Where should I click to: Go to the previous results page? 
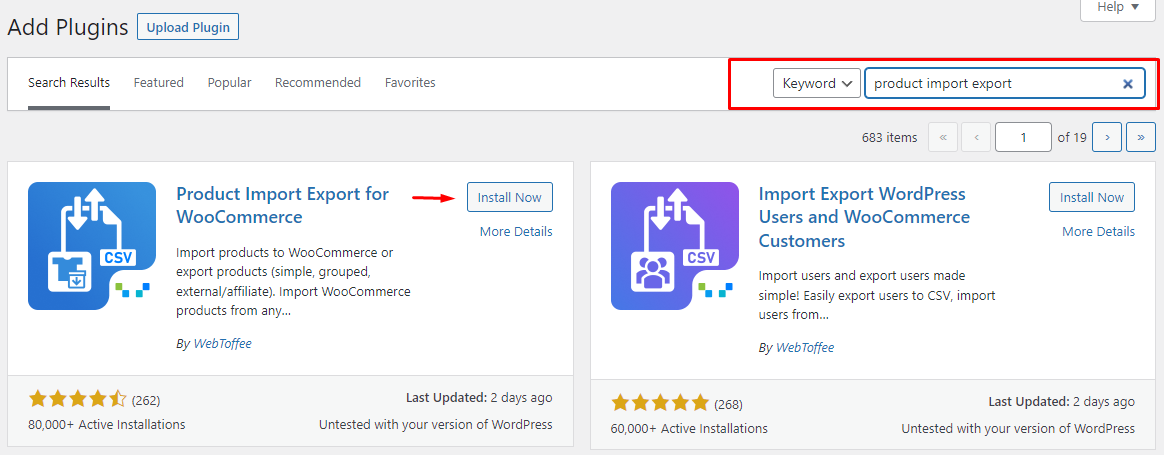[x=975, y=137]
